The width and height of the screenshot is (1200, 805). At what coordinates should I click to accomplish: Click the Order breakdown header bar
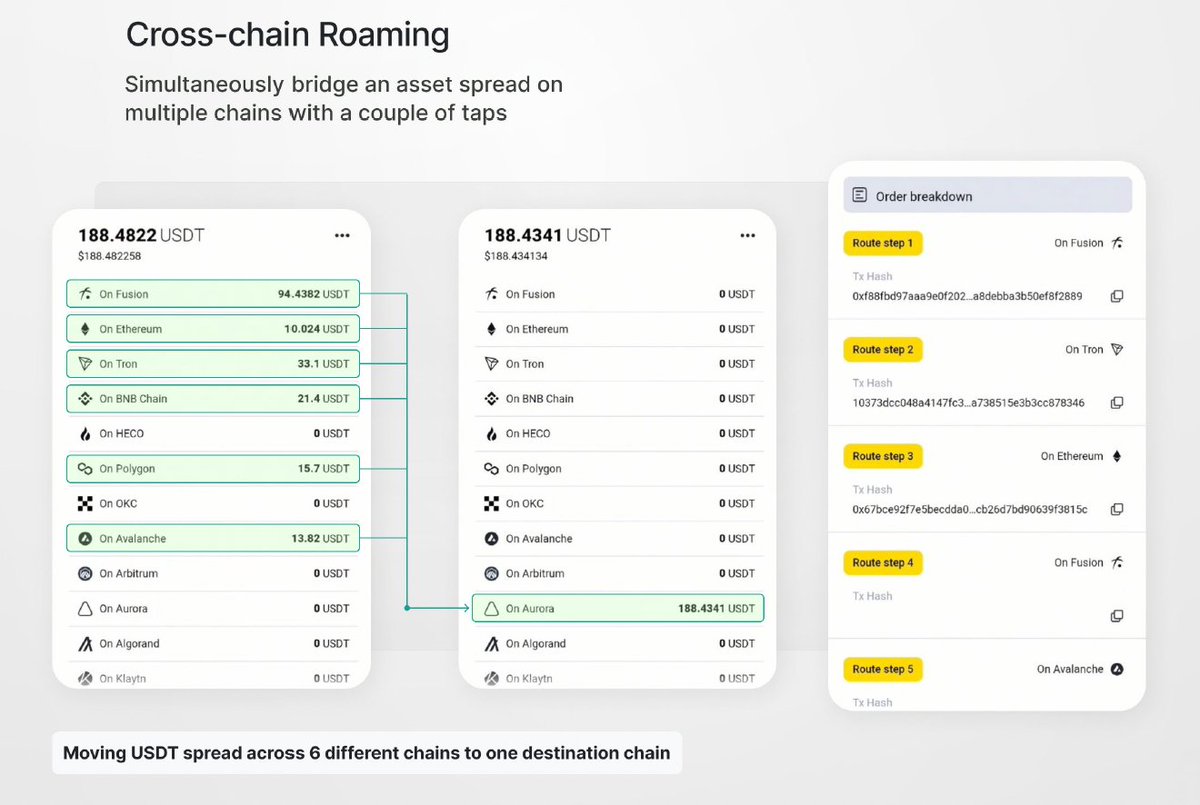pos(988,196)
